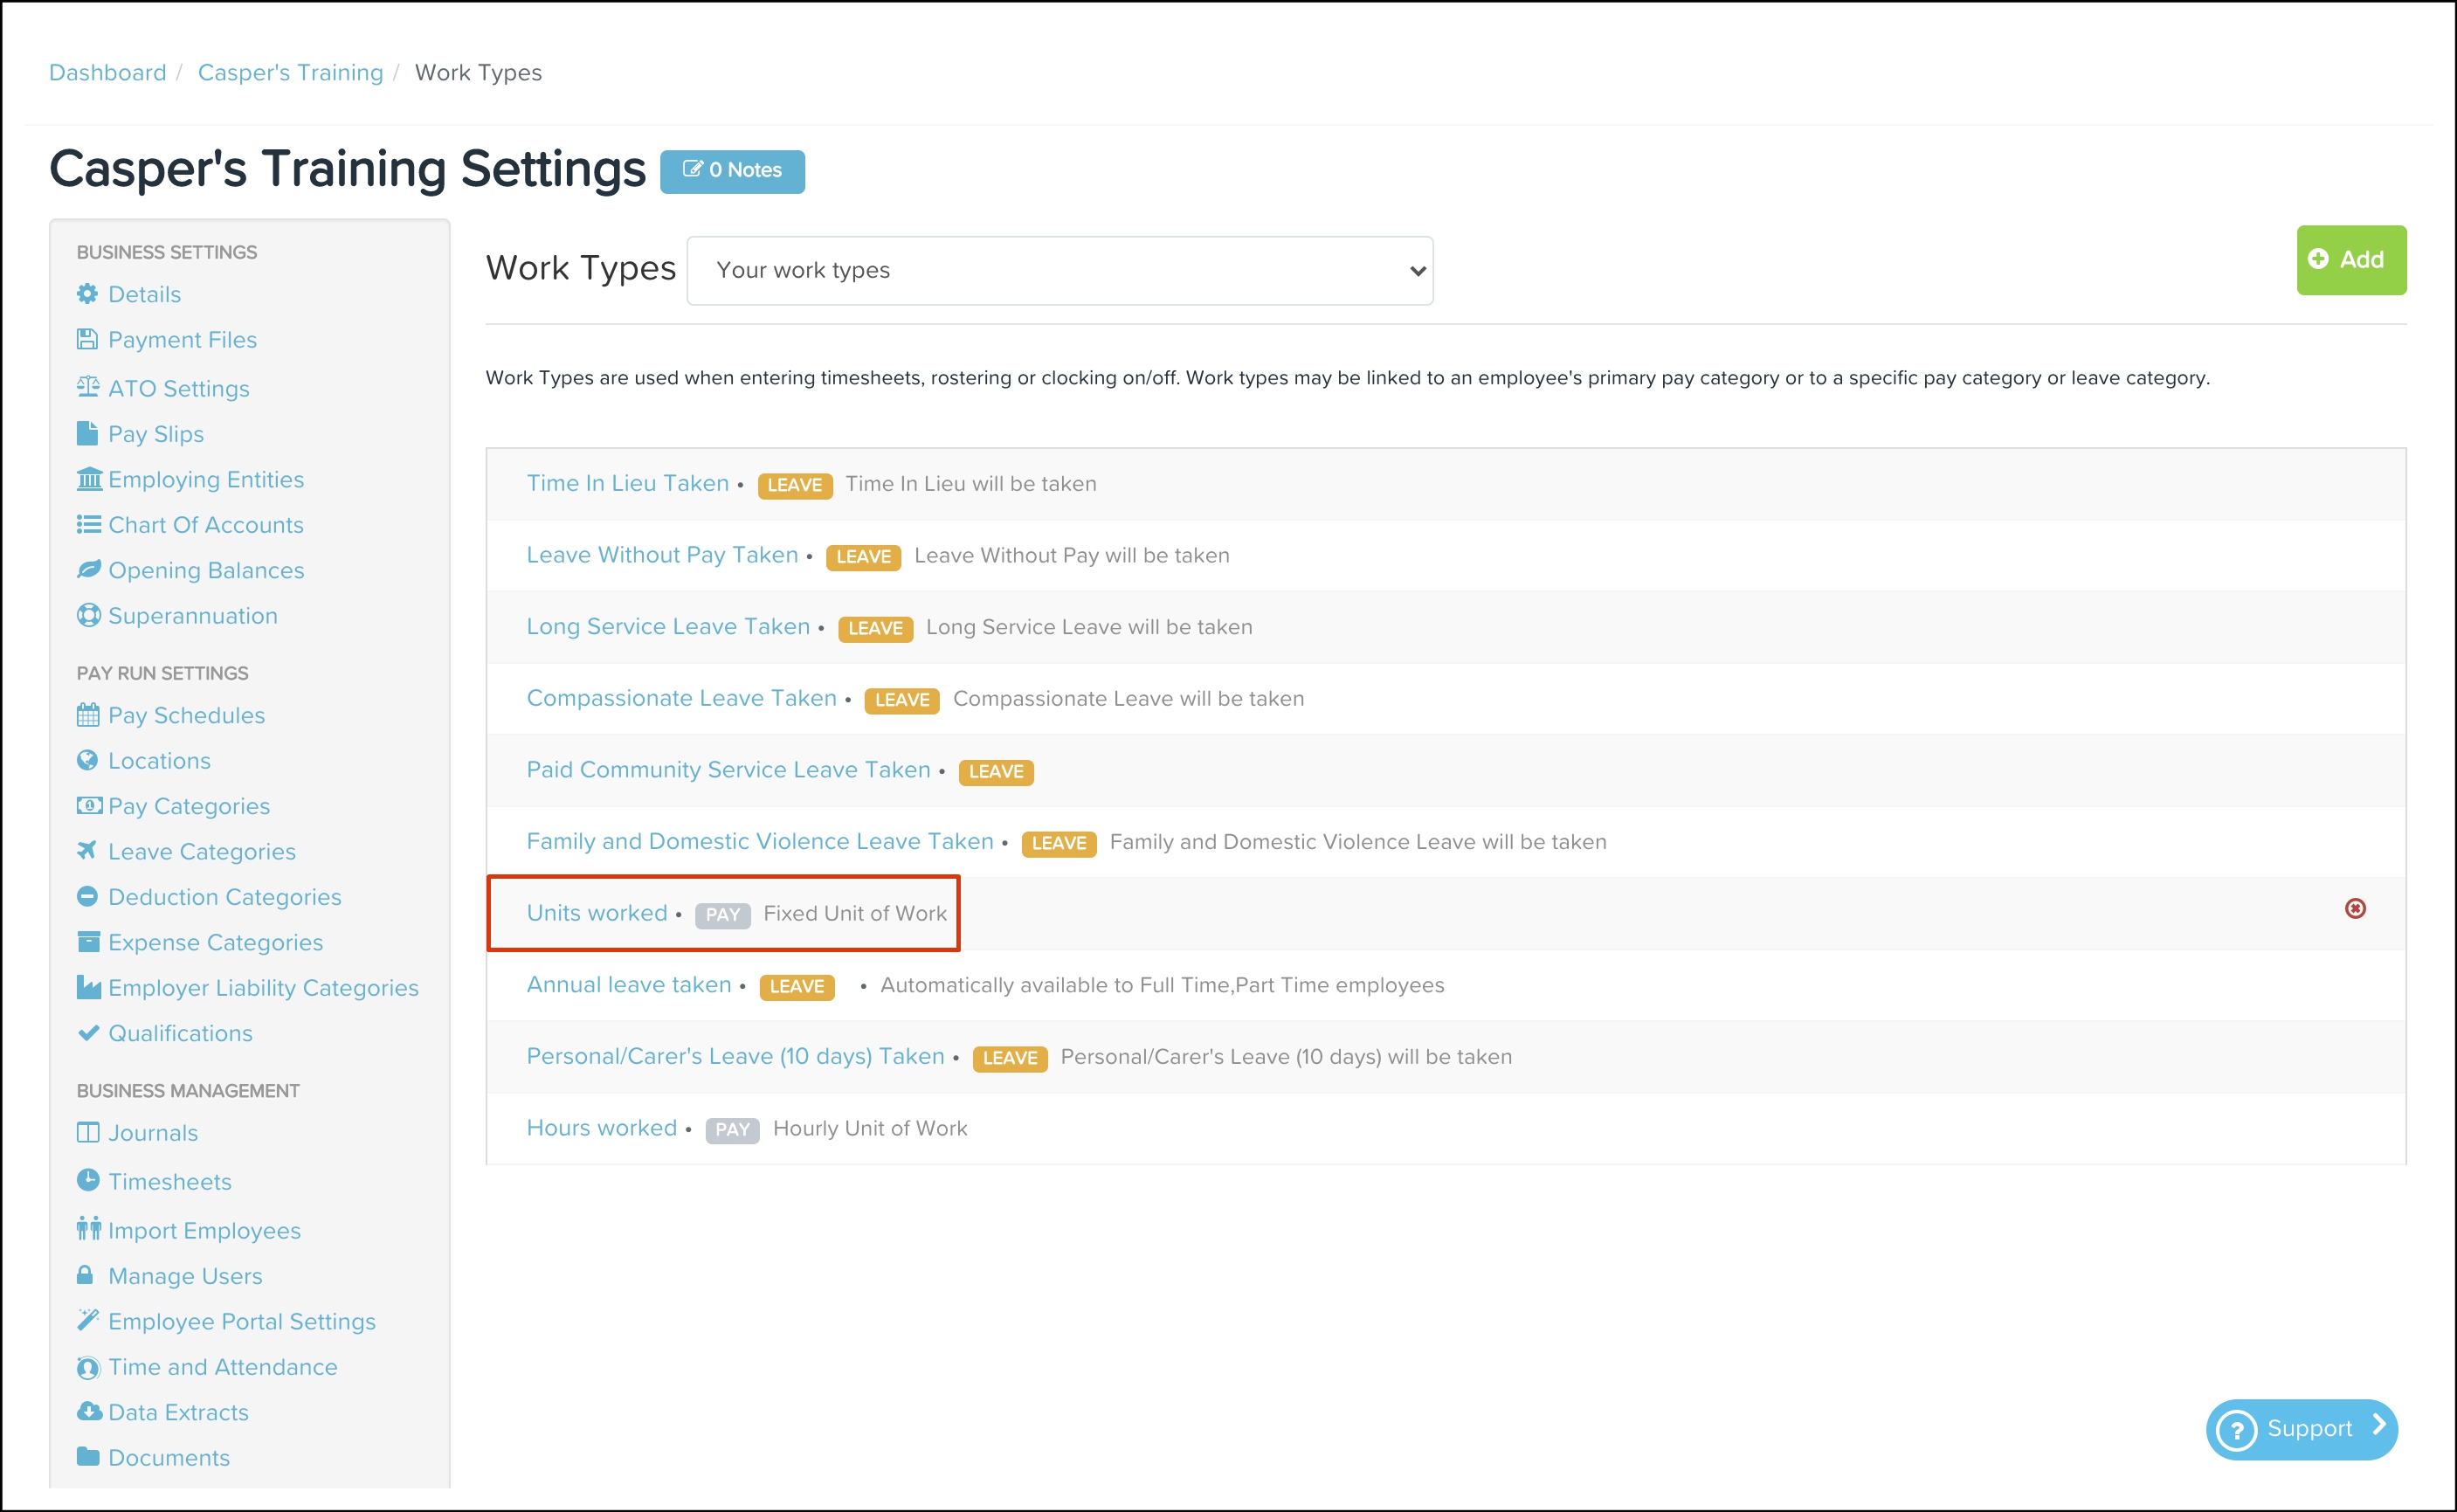The image size is (2457, 1512).
Task: Go to Dashboard breadcrumb
Action: (x=108, y=73)
